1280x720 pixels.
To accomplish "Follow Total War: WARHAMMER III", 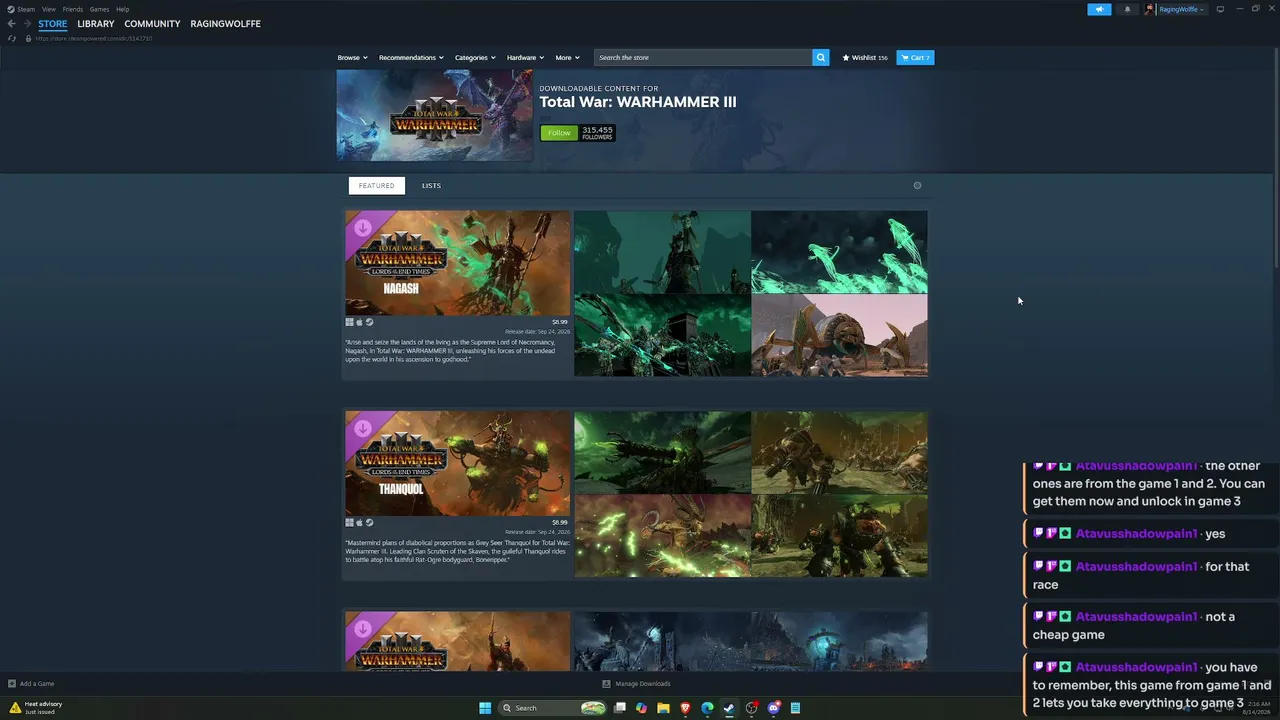I will click(x=559, y=133).
